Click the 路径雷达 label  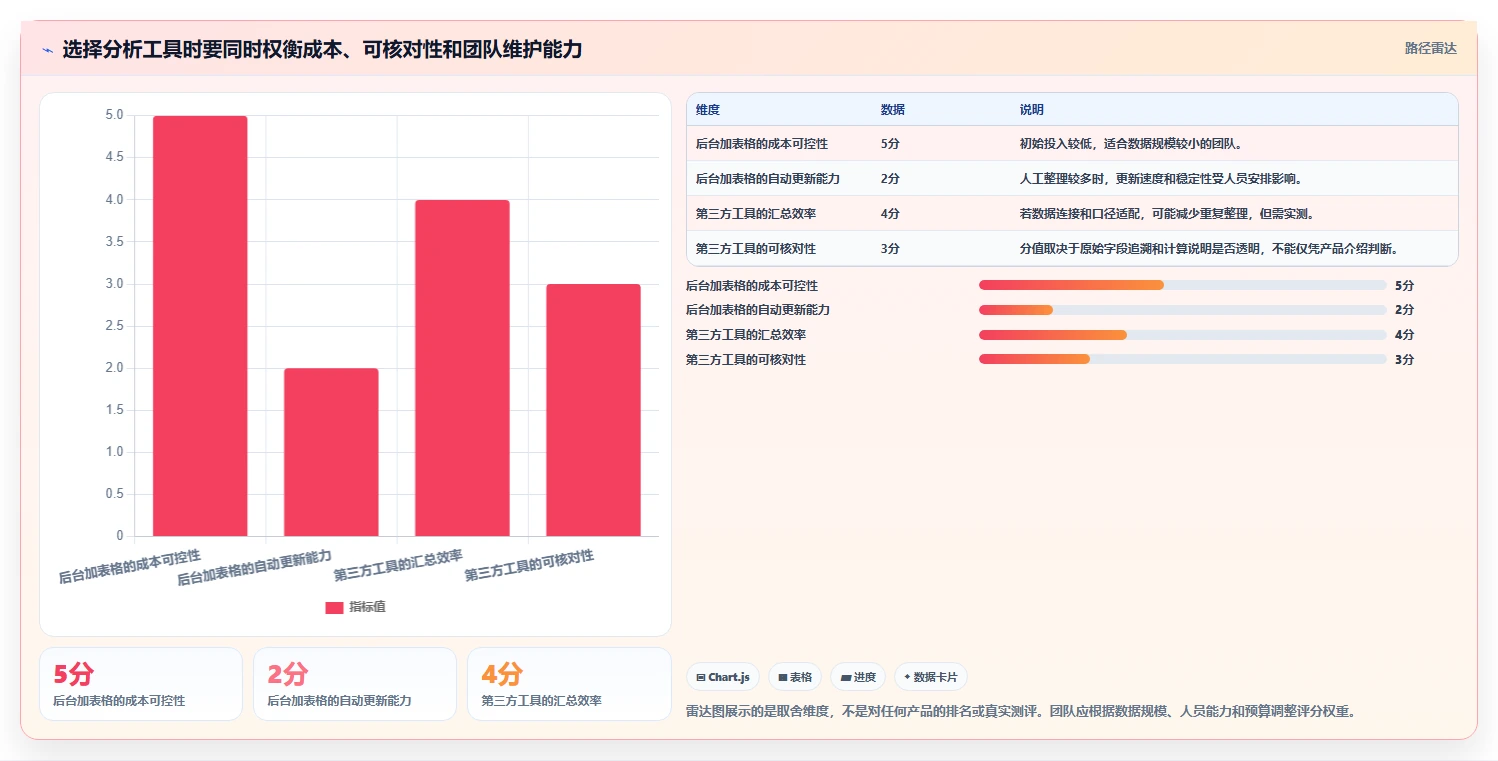tap(1430, 48)
